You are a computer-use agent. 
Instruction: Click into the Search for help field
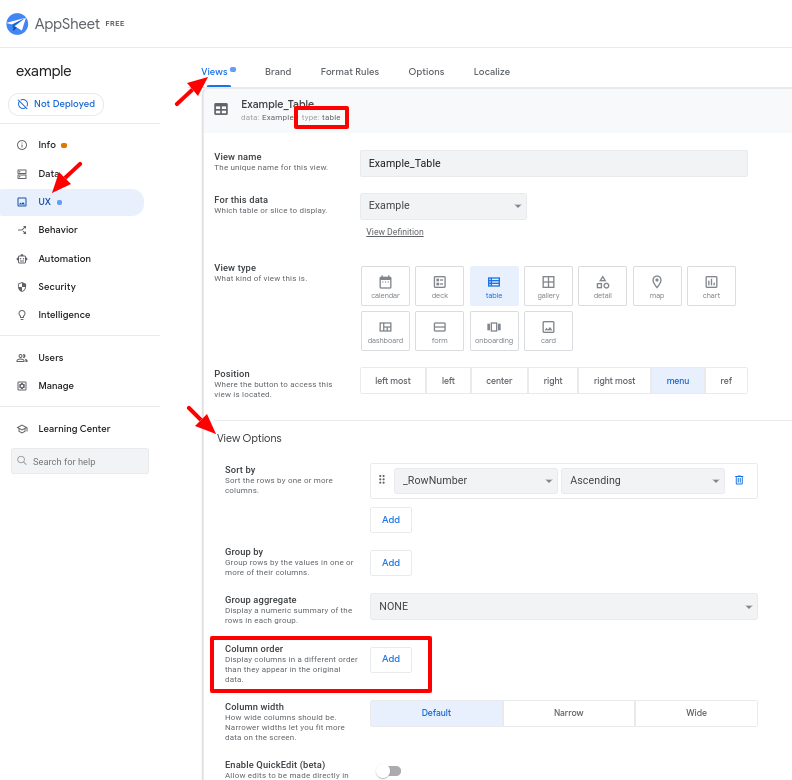point(80,461)
